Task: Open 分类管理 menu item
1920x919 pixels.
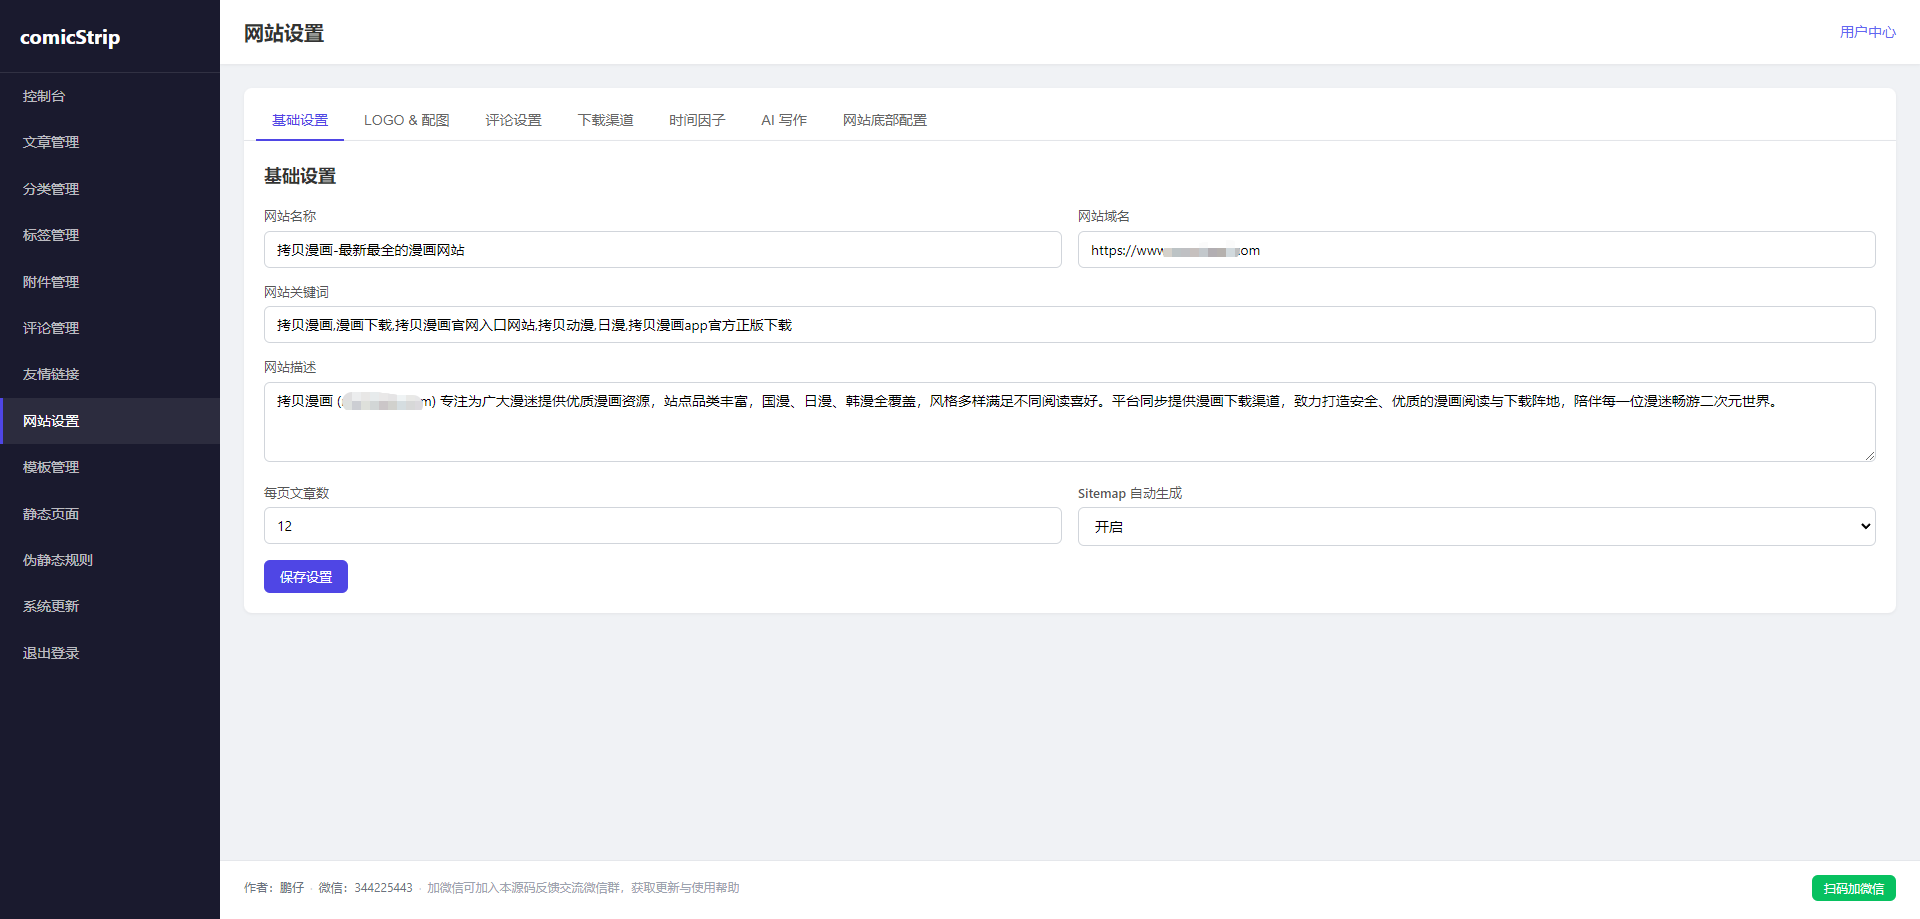Action: point(110,189)
